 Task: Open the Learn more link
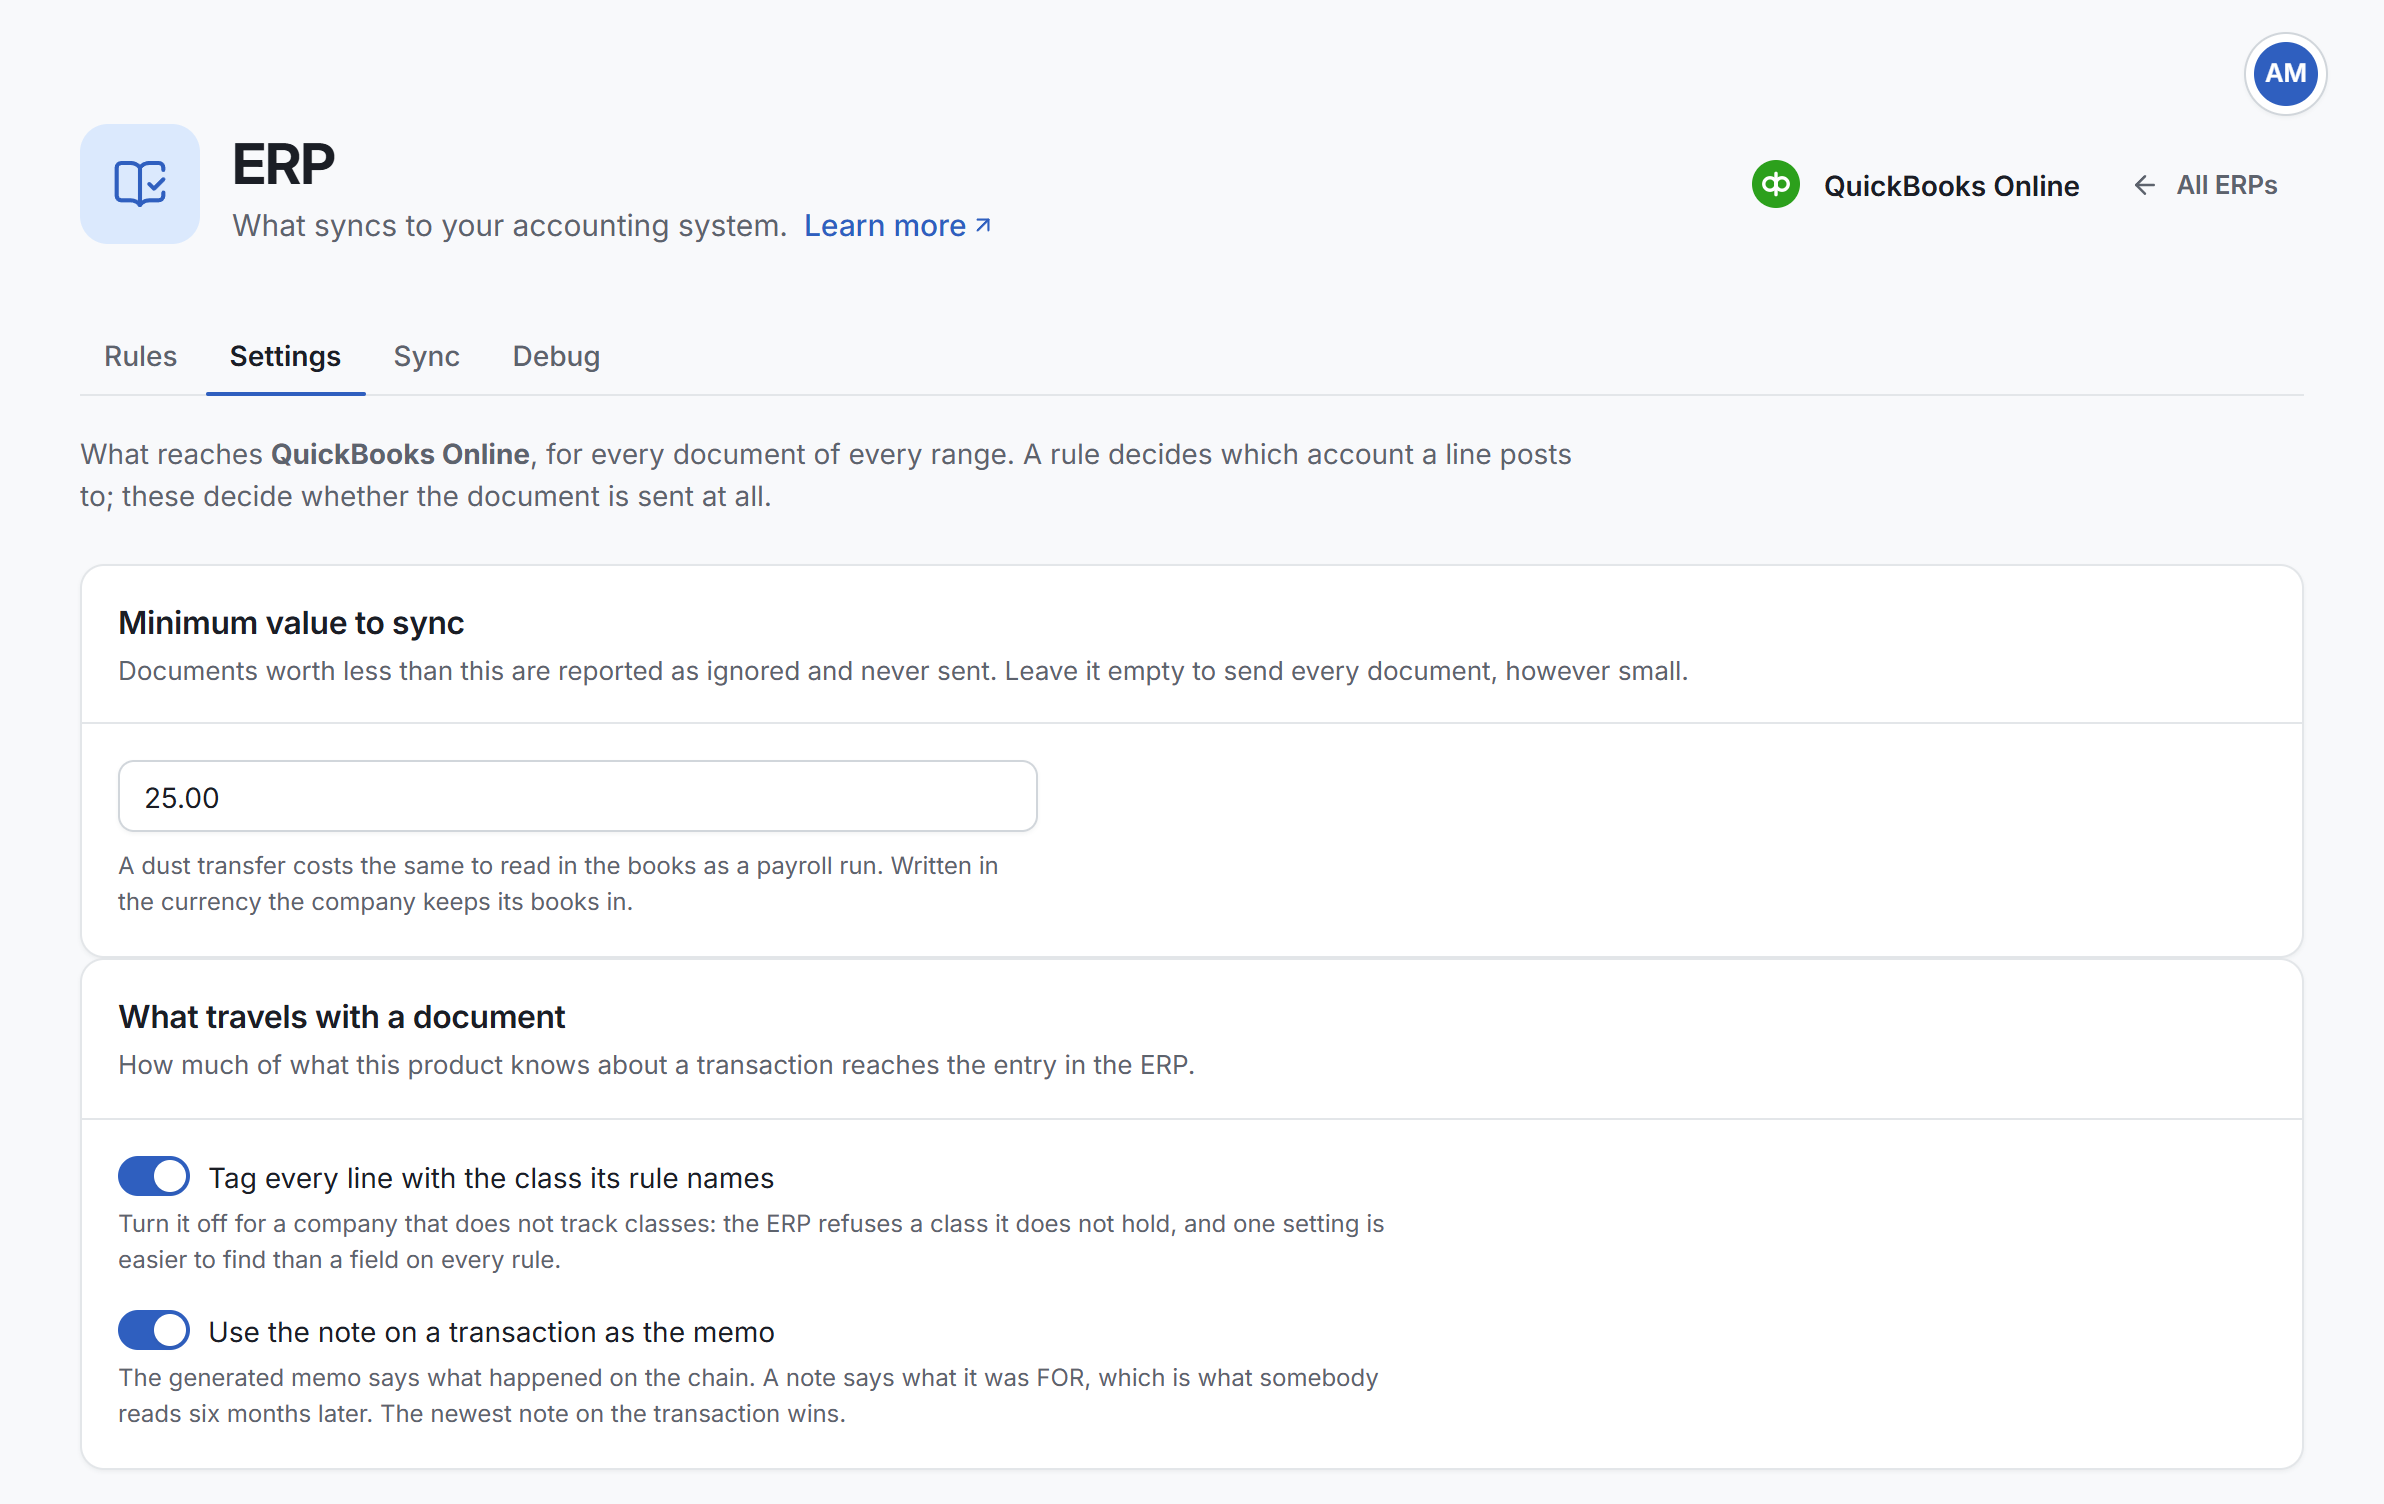click(897, 226)
